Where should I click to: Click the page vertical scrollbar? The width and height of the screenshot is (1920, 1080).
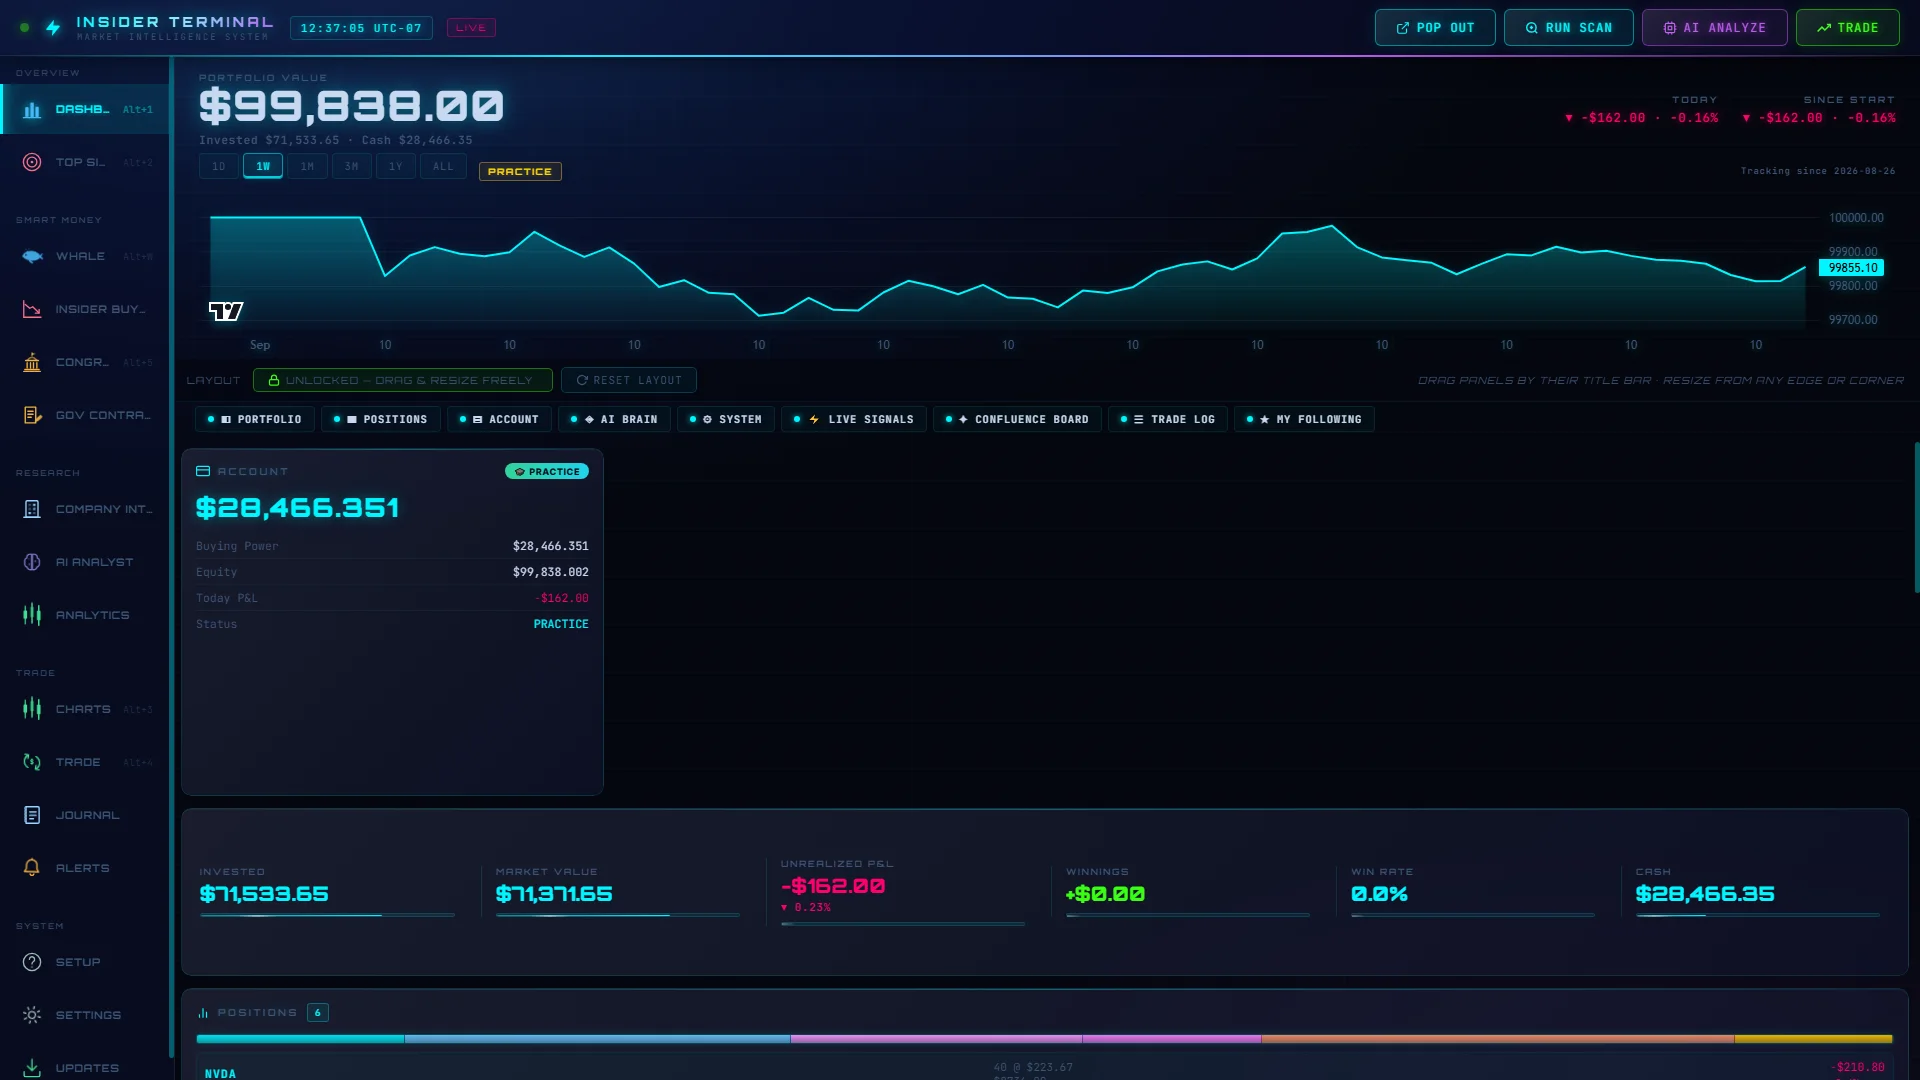click(x=1916, y=518)
